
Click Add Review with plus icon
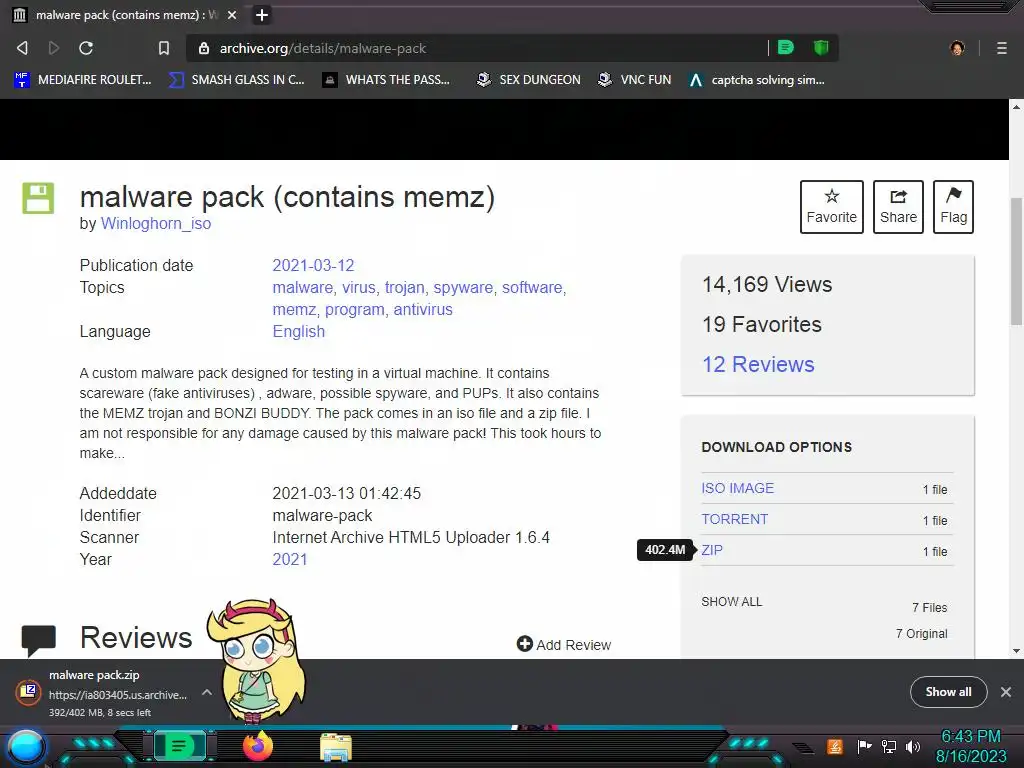point(564,645)
